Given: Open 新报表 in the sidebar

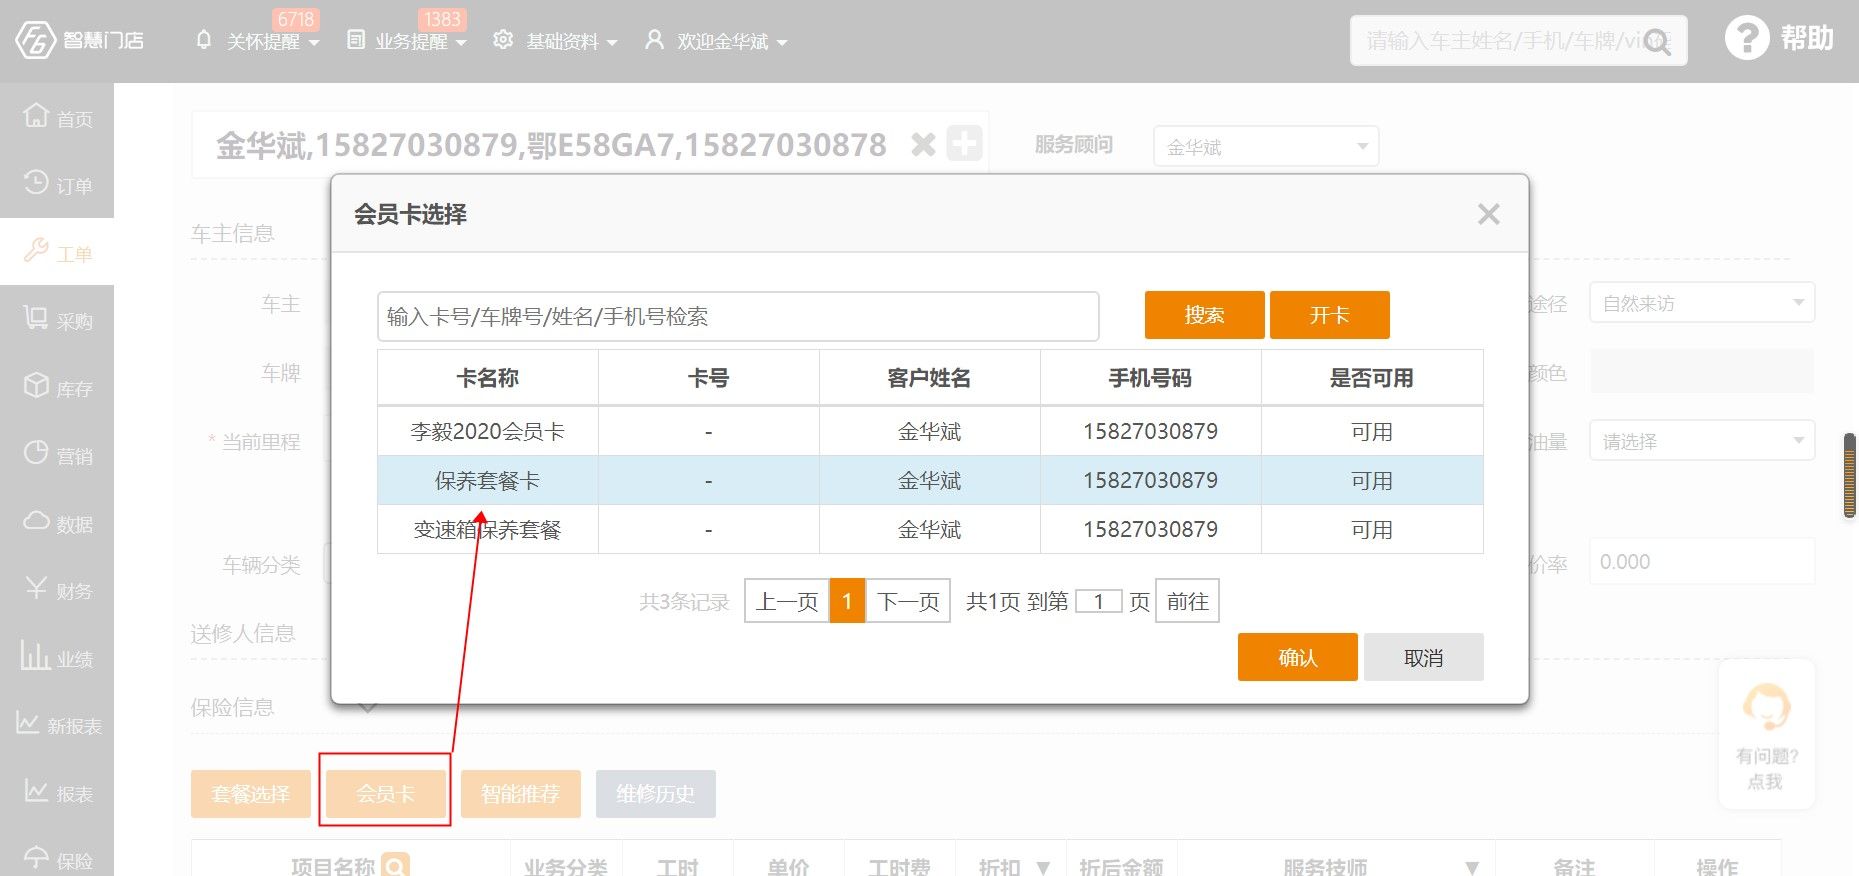Looking at the screenshot, I should tap(57, 725).
